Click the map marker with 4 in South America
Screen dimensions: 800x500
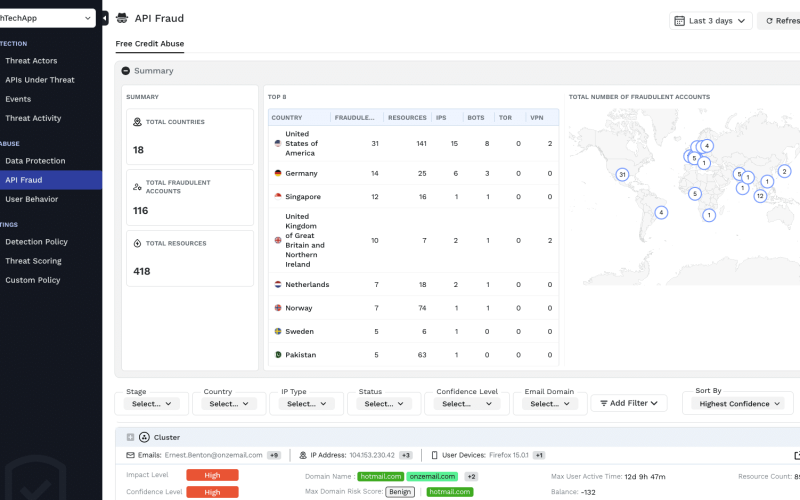660,212
